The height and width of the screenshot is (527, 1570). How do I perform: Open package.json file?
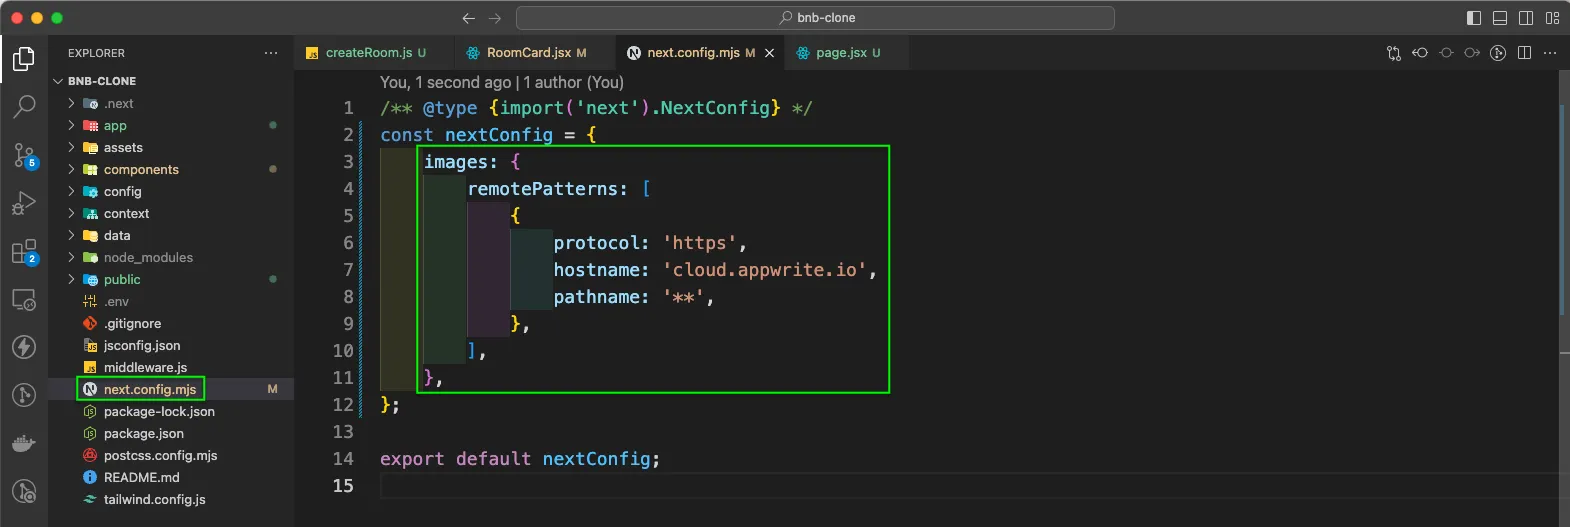tap(171, 433)
